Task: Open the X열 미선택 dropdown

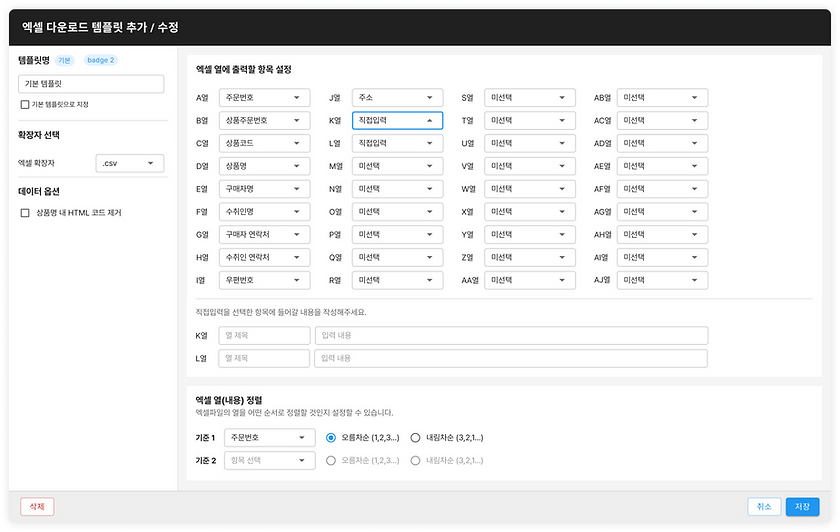Action: 530,212
